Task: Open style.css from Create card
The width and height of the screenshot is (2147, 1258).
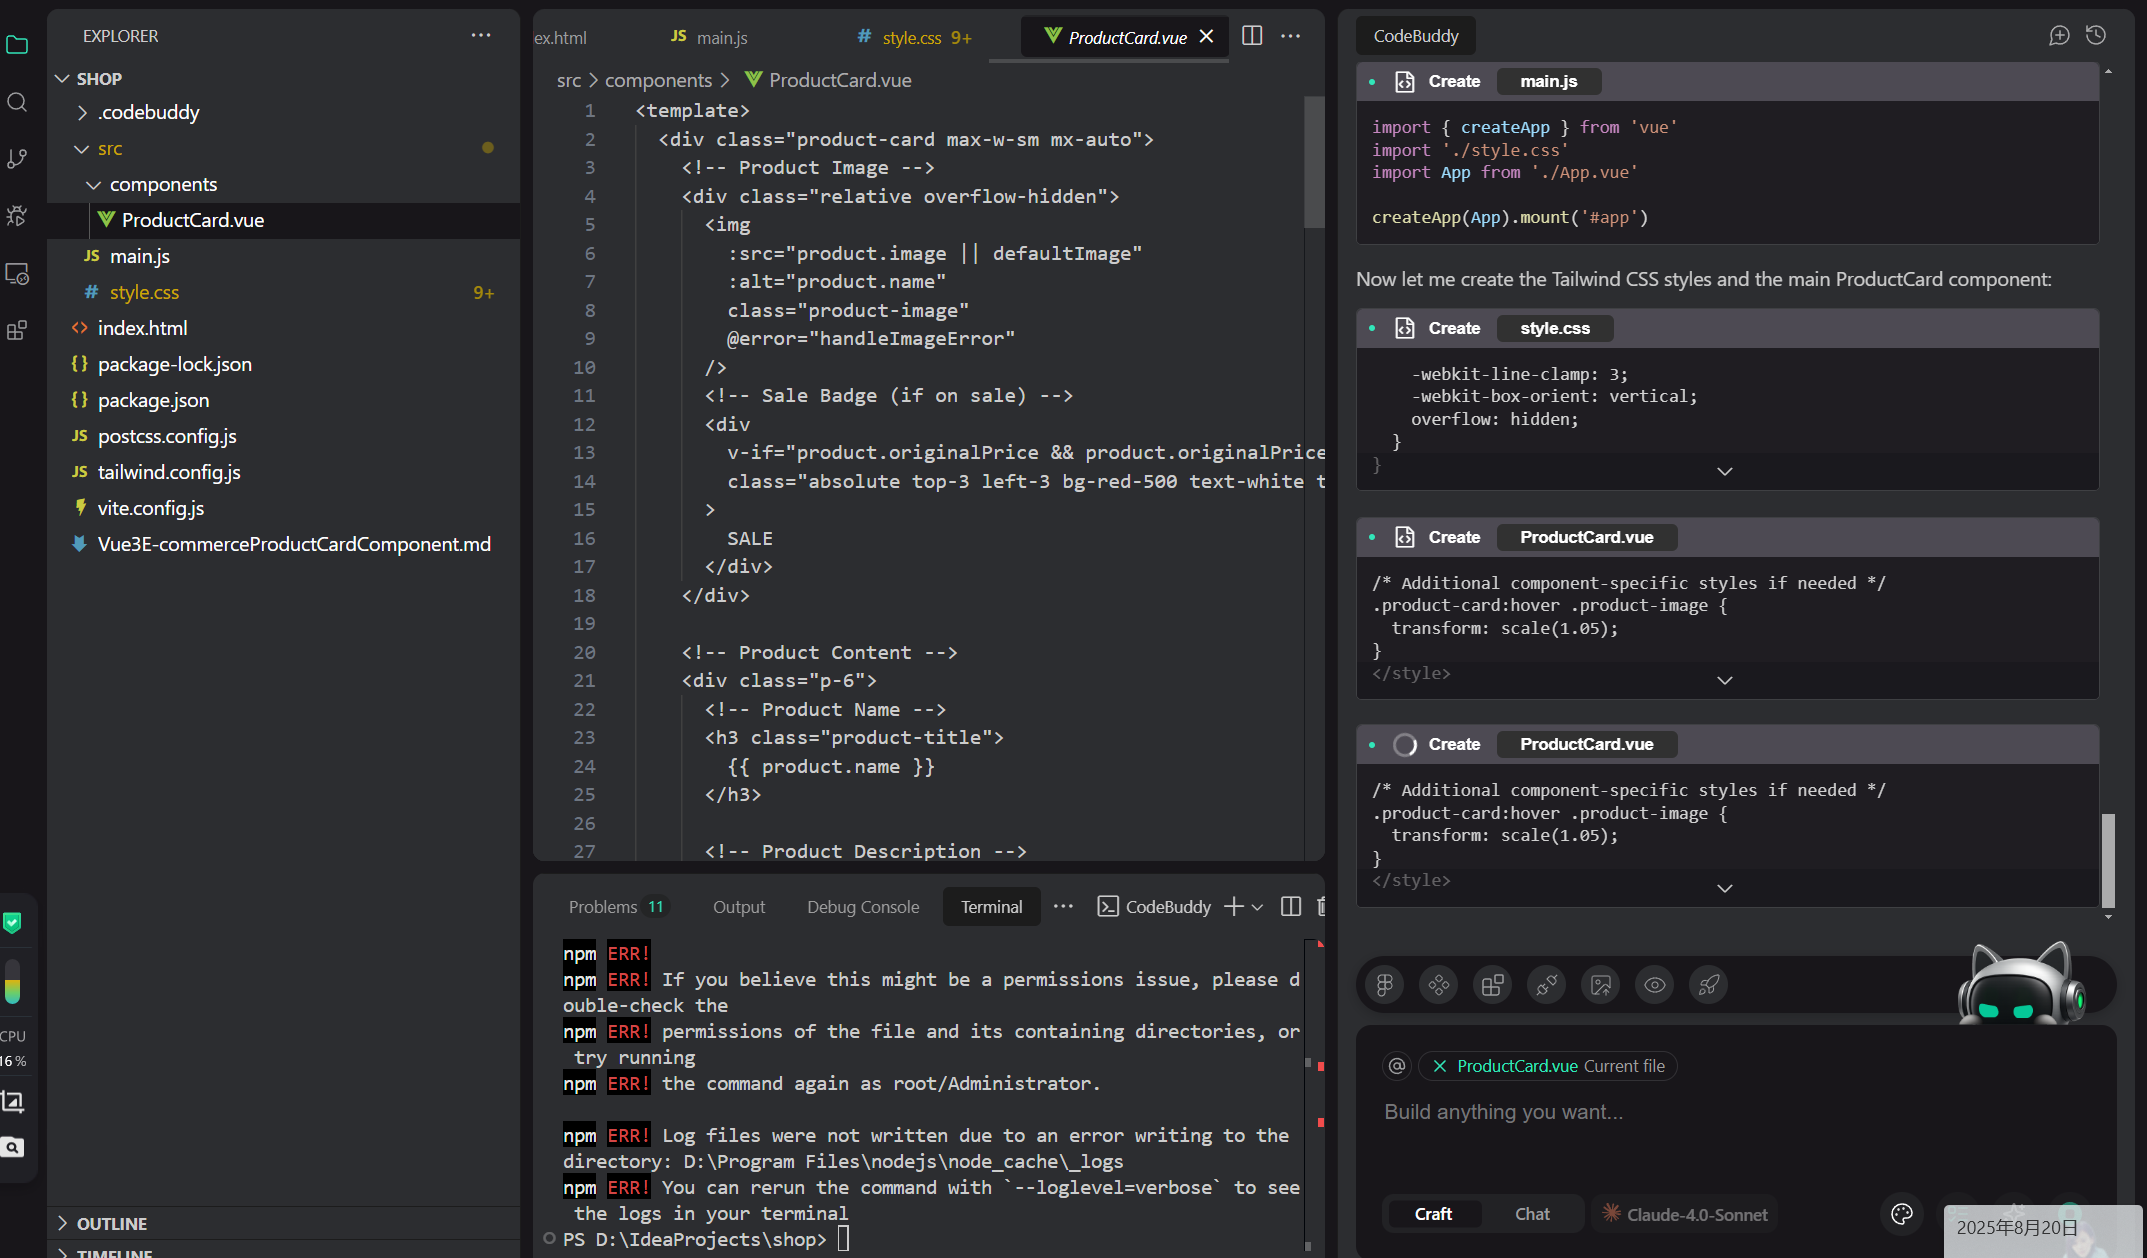Action: point(1555,328)
